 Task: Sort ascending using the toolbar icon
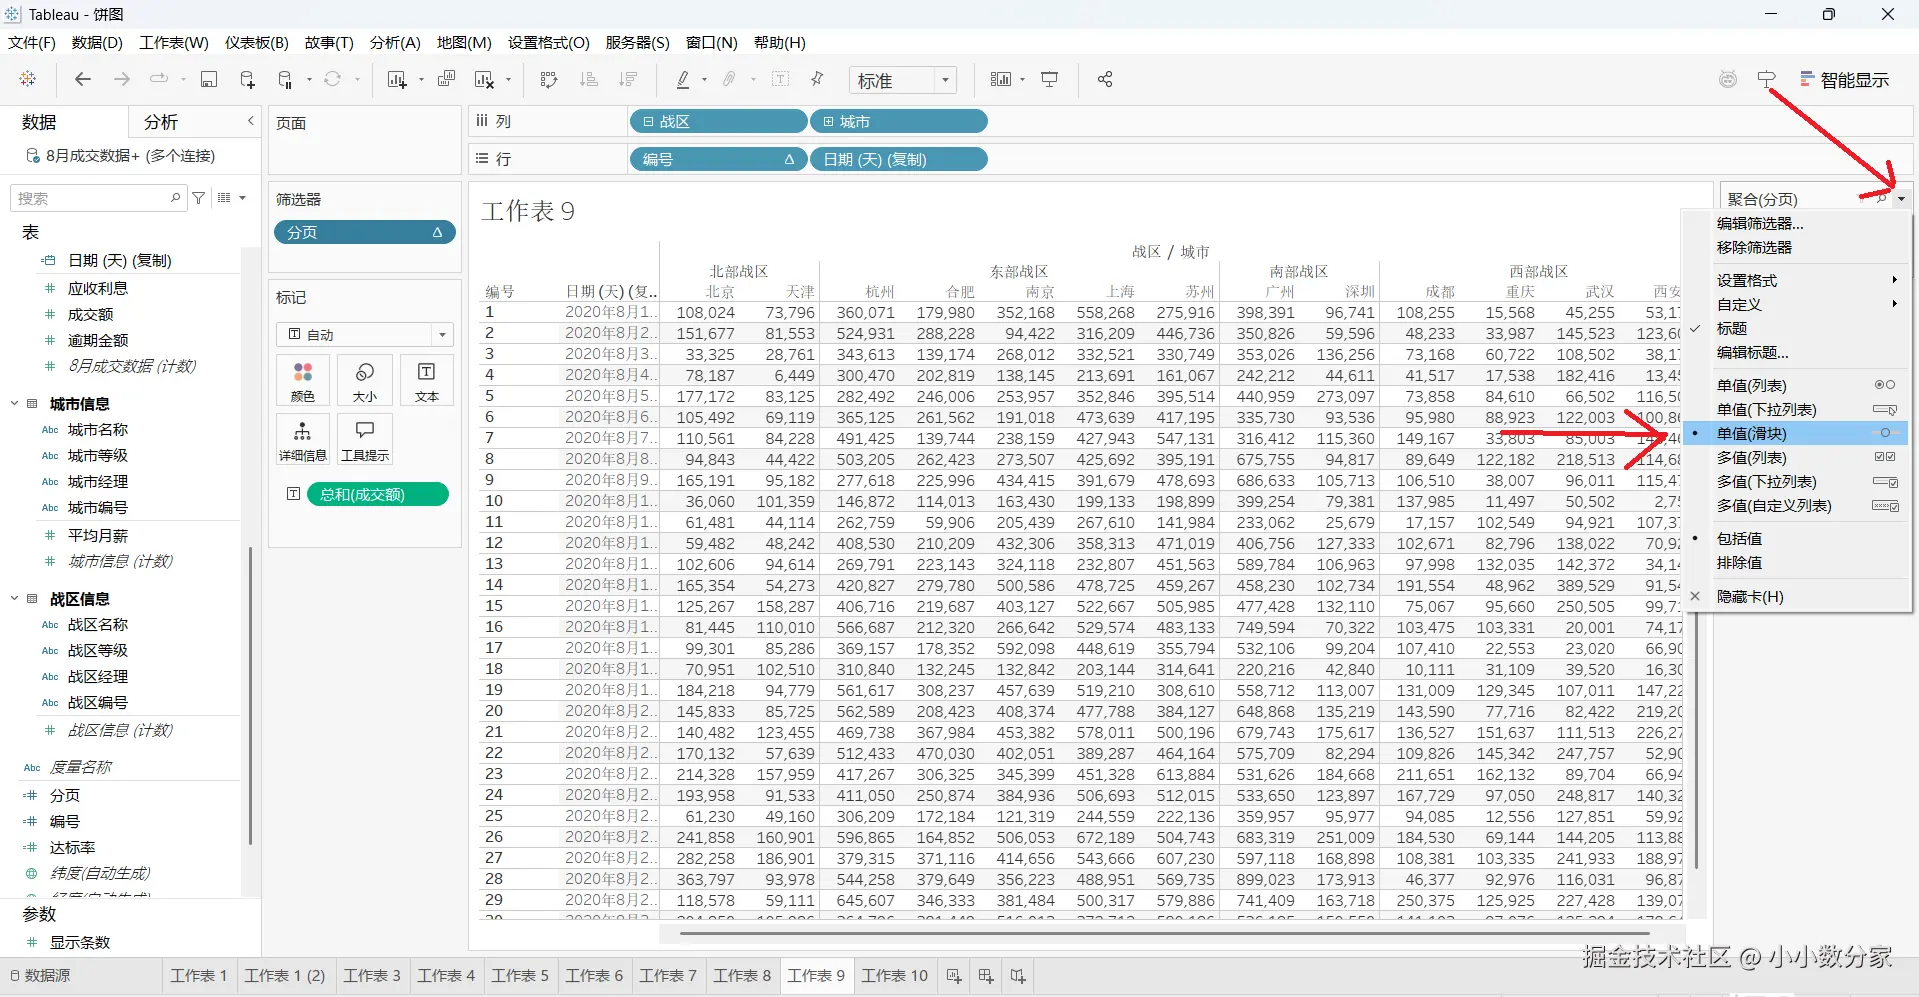(589, 79)
